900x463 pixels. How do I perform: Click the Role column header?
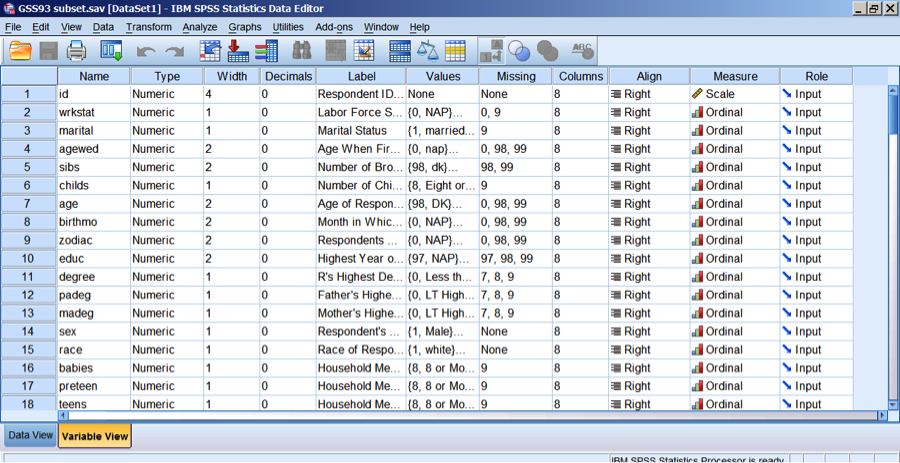(816, 76)
